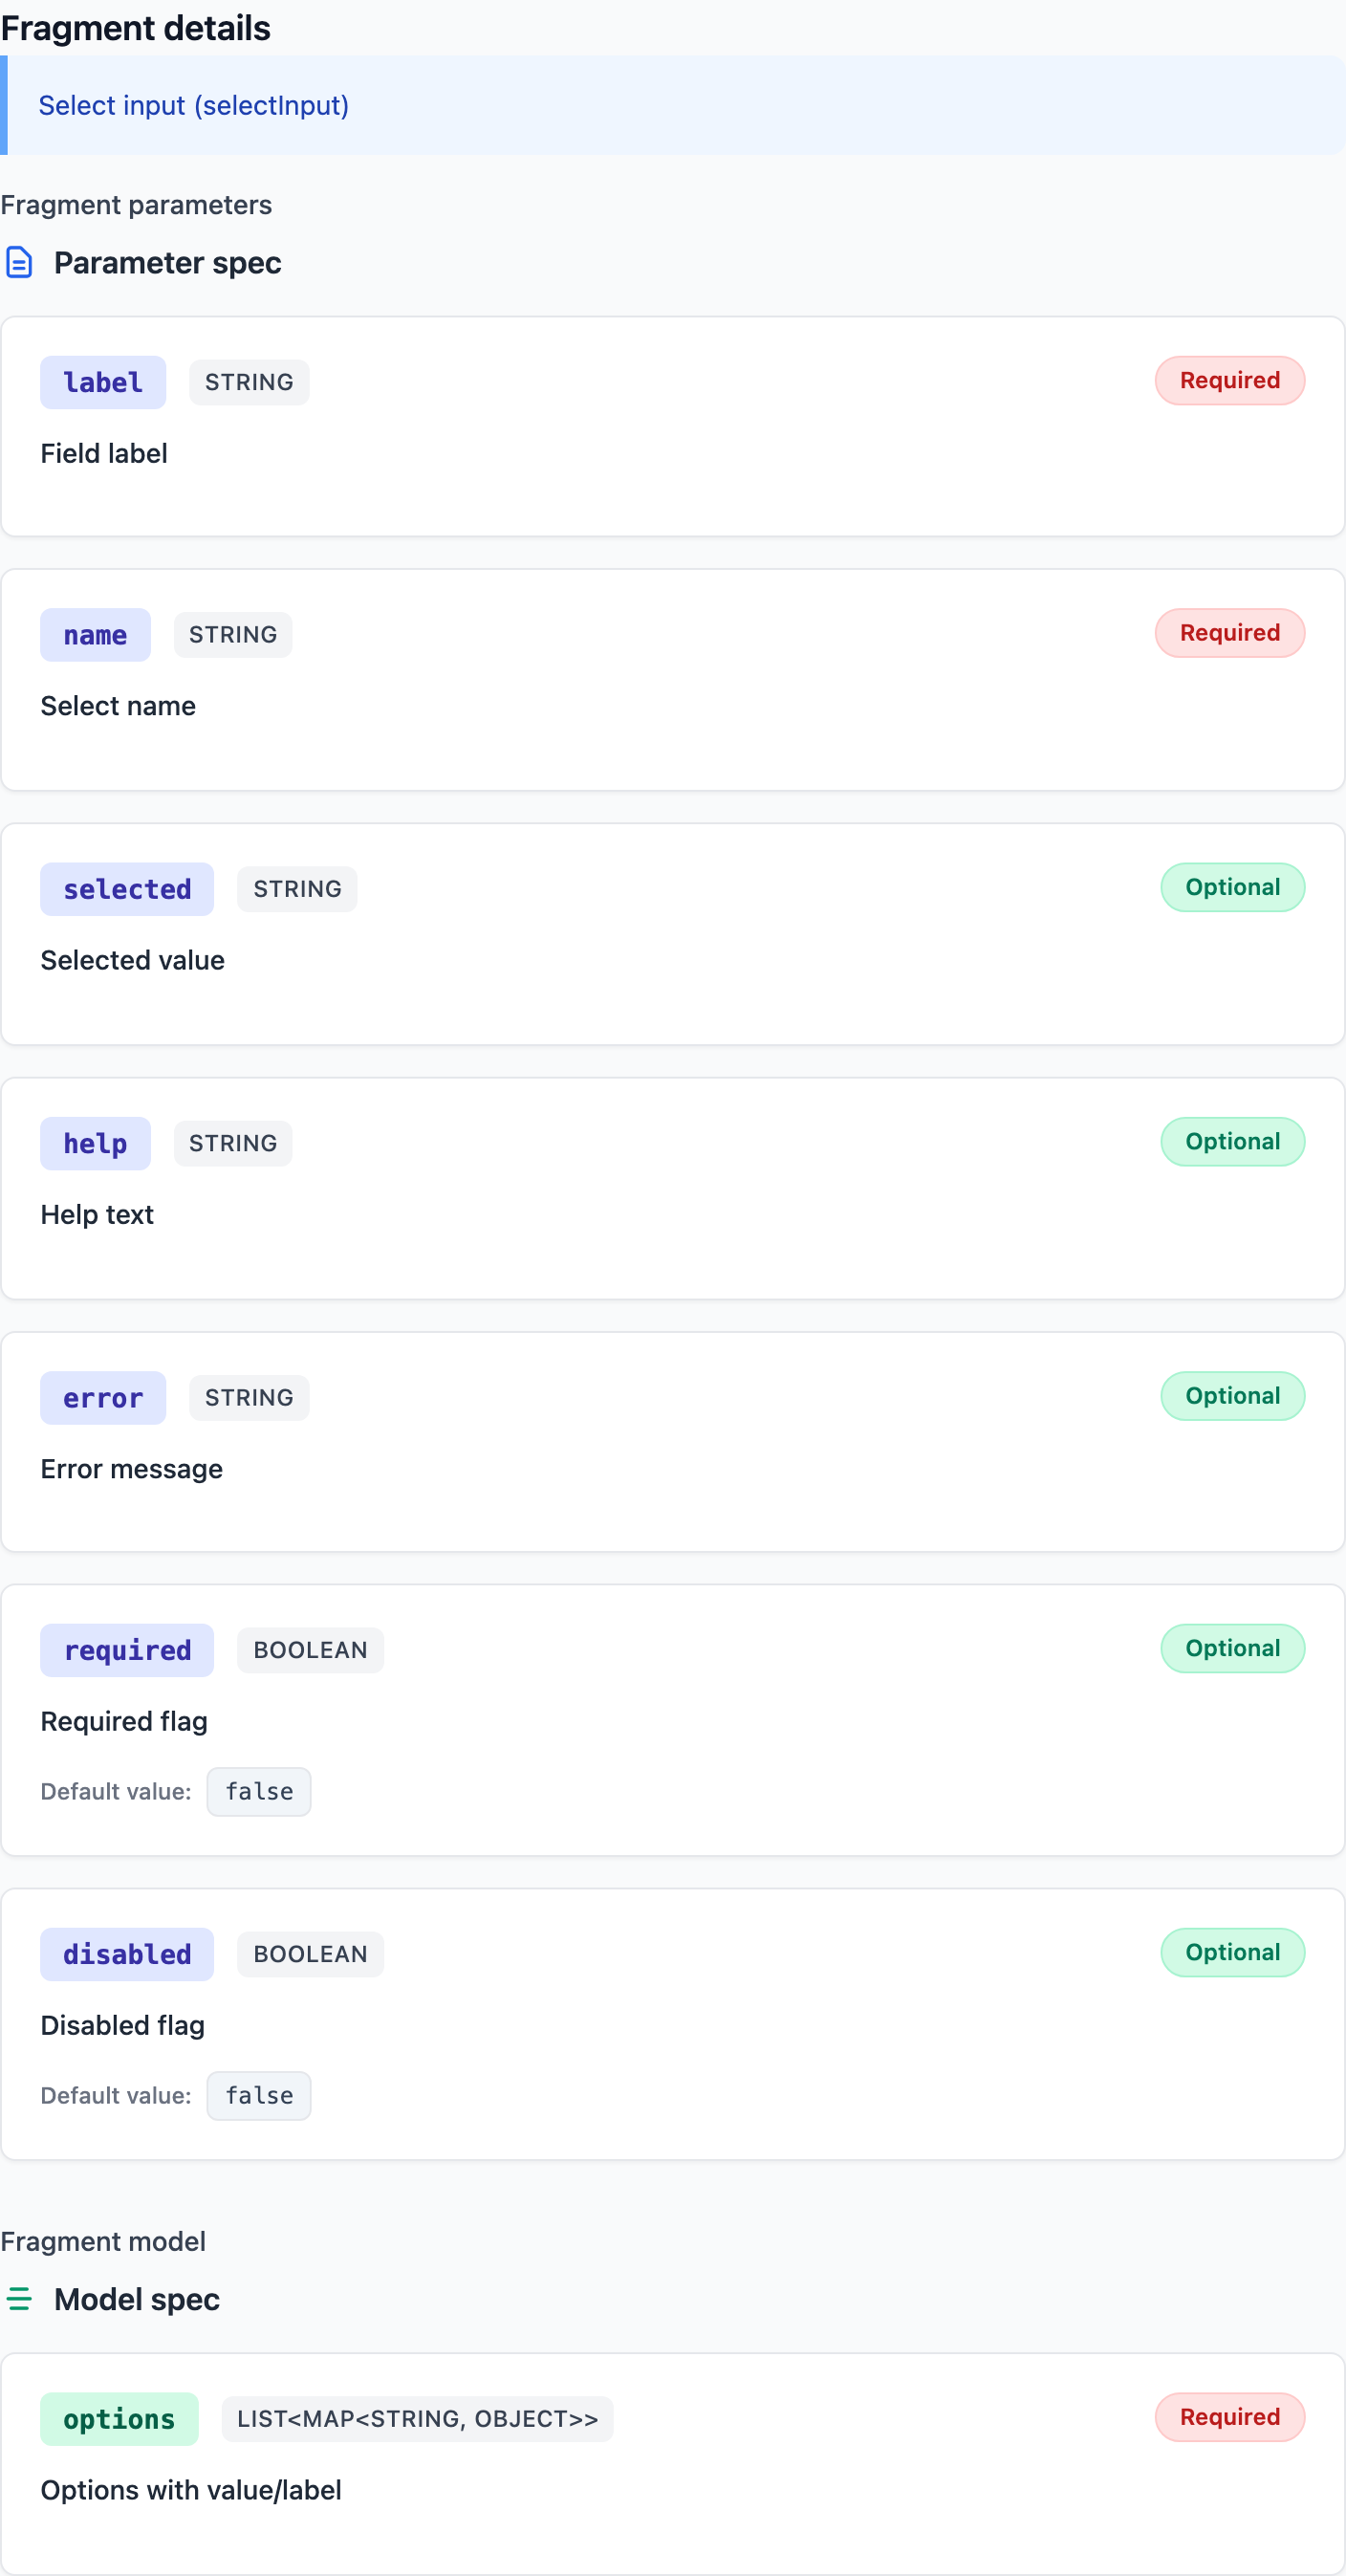Click BOOLEAN type badge next to disabled
The height and width of the screenshot is (2576, 1346).
(x=310, y=1954)
